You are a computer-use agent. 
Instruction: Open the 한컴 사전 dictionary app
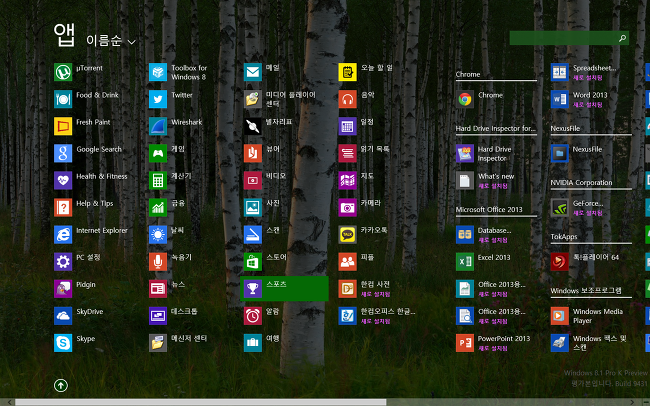347,289
